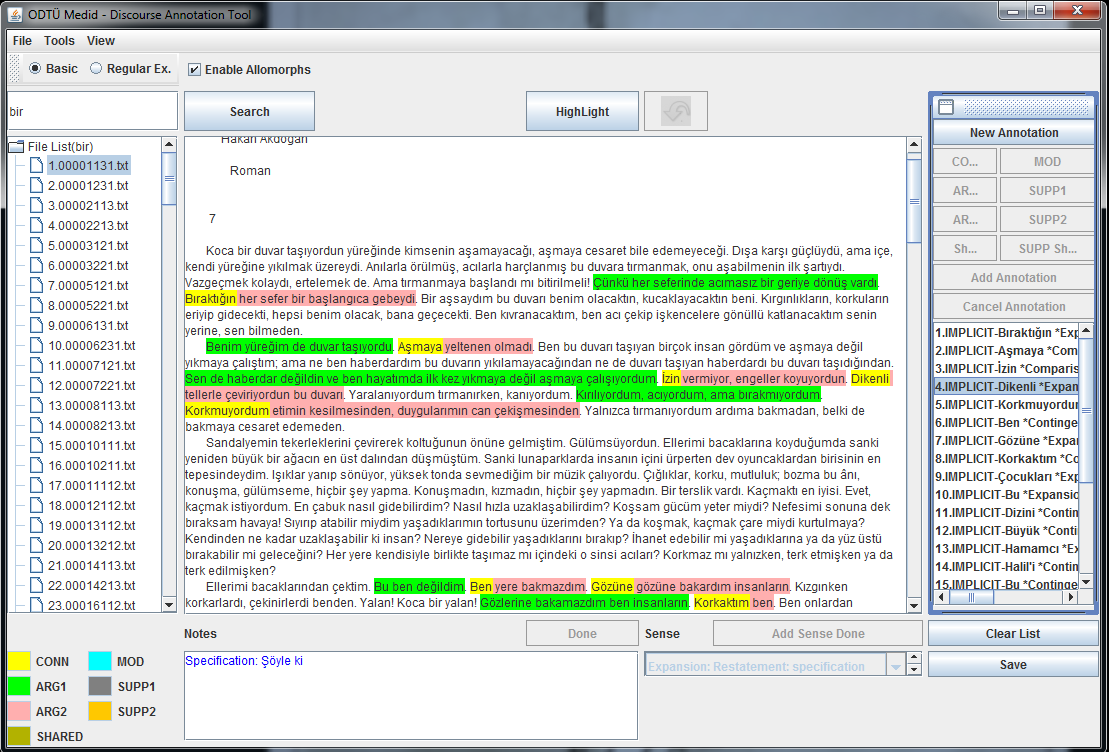Click the MOD annotation button
This screenshot has height=752, width=1109.
click(x=1047, y=161)
